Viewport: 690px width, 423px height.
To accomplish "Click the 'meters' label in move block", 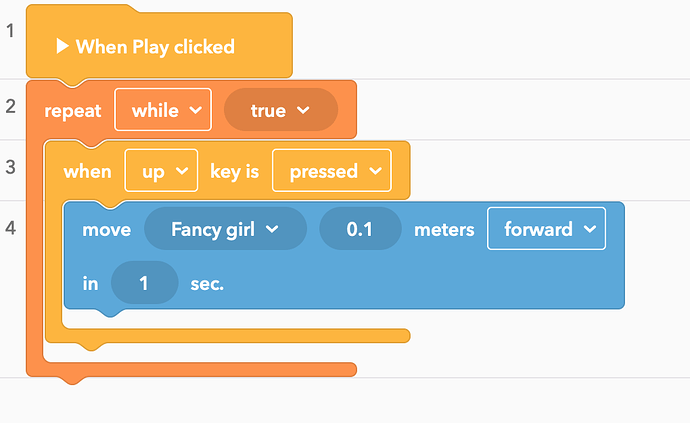I will 444,230.
